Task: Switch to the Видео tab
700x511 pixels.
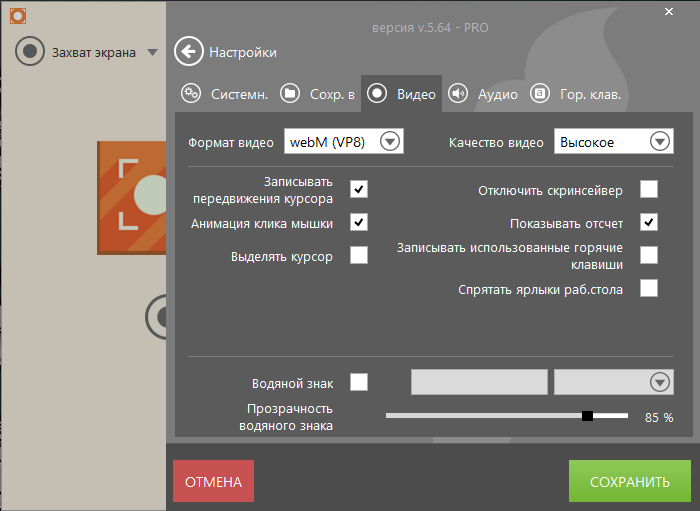Action: (401, 94)
